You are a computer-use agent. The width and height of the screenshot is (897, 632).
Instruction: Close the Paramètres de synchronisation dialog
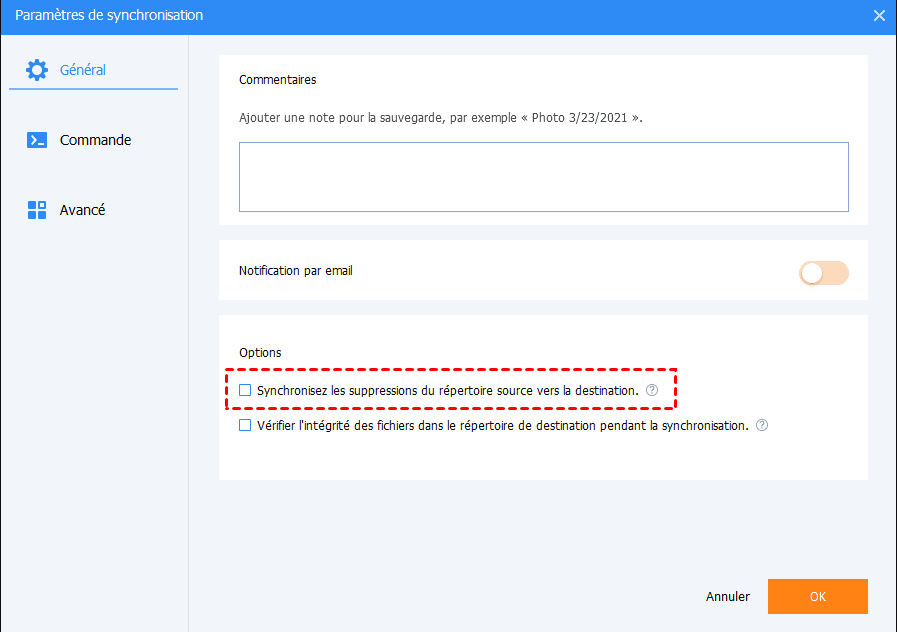coord(879,15)
